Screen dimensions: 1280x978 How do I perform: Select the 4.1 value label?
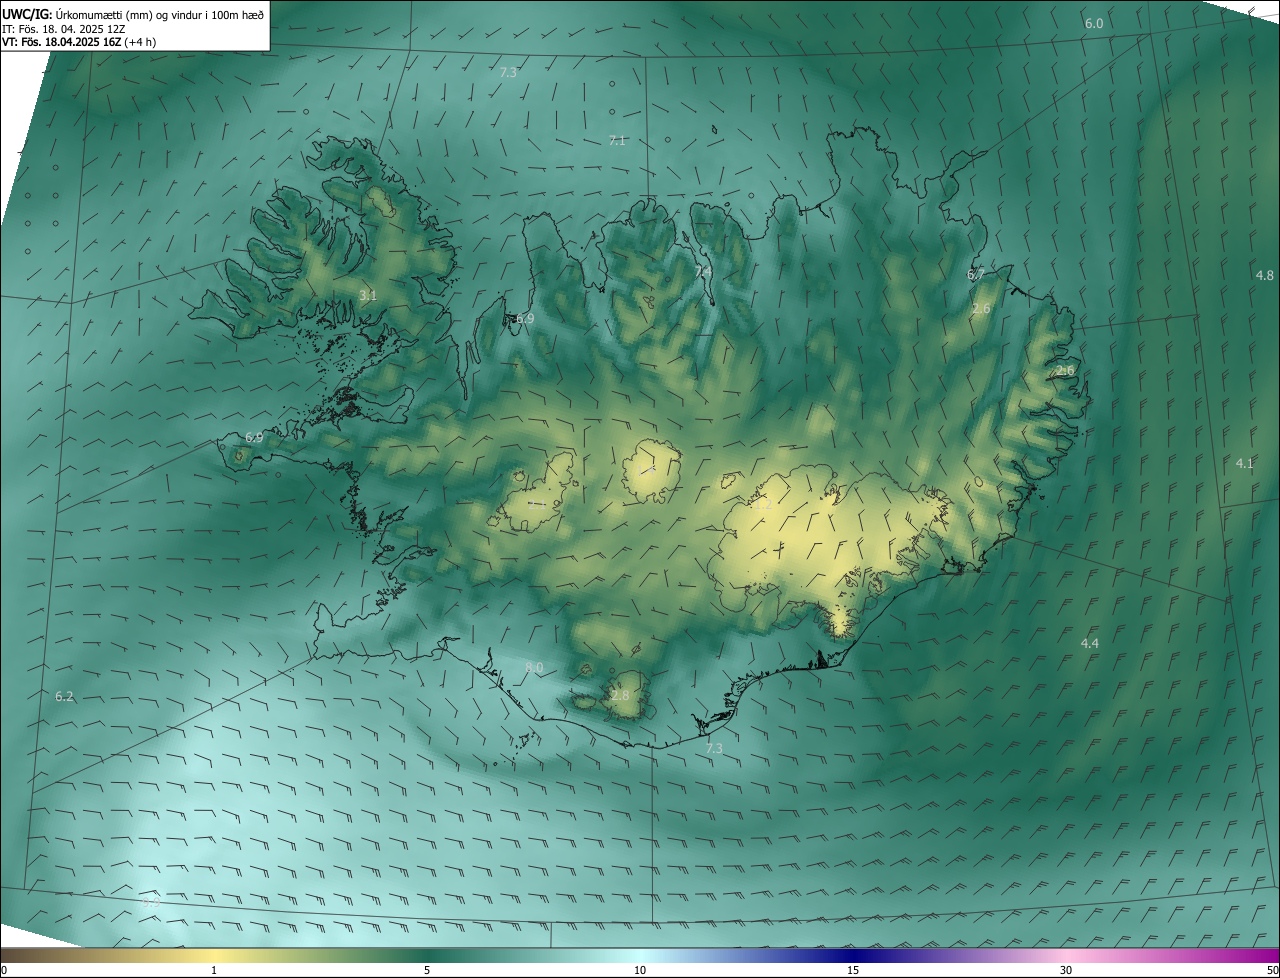pyautogui.click(x=1244, y=463)
